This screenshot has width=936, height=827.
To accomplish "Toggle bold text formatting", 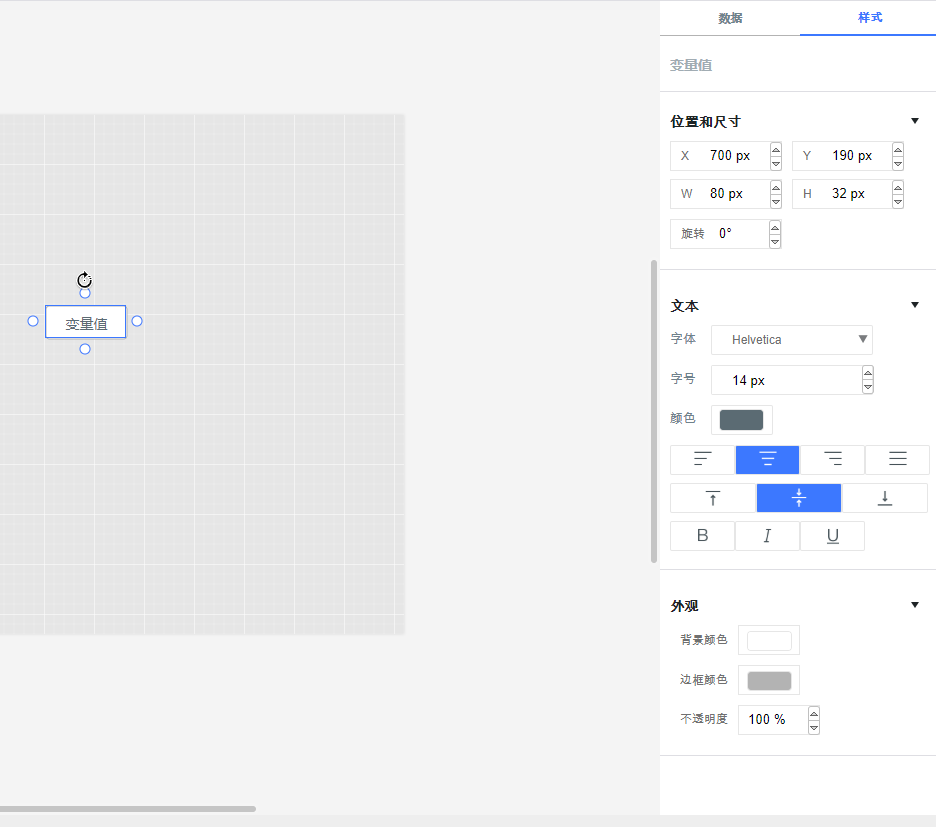I will coord(702,536).
